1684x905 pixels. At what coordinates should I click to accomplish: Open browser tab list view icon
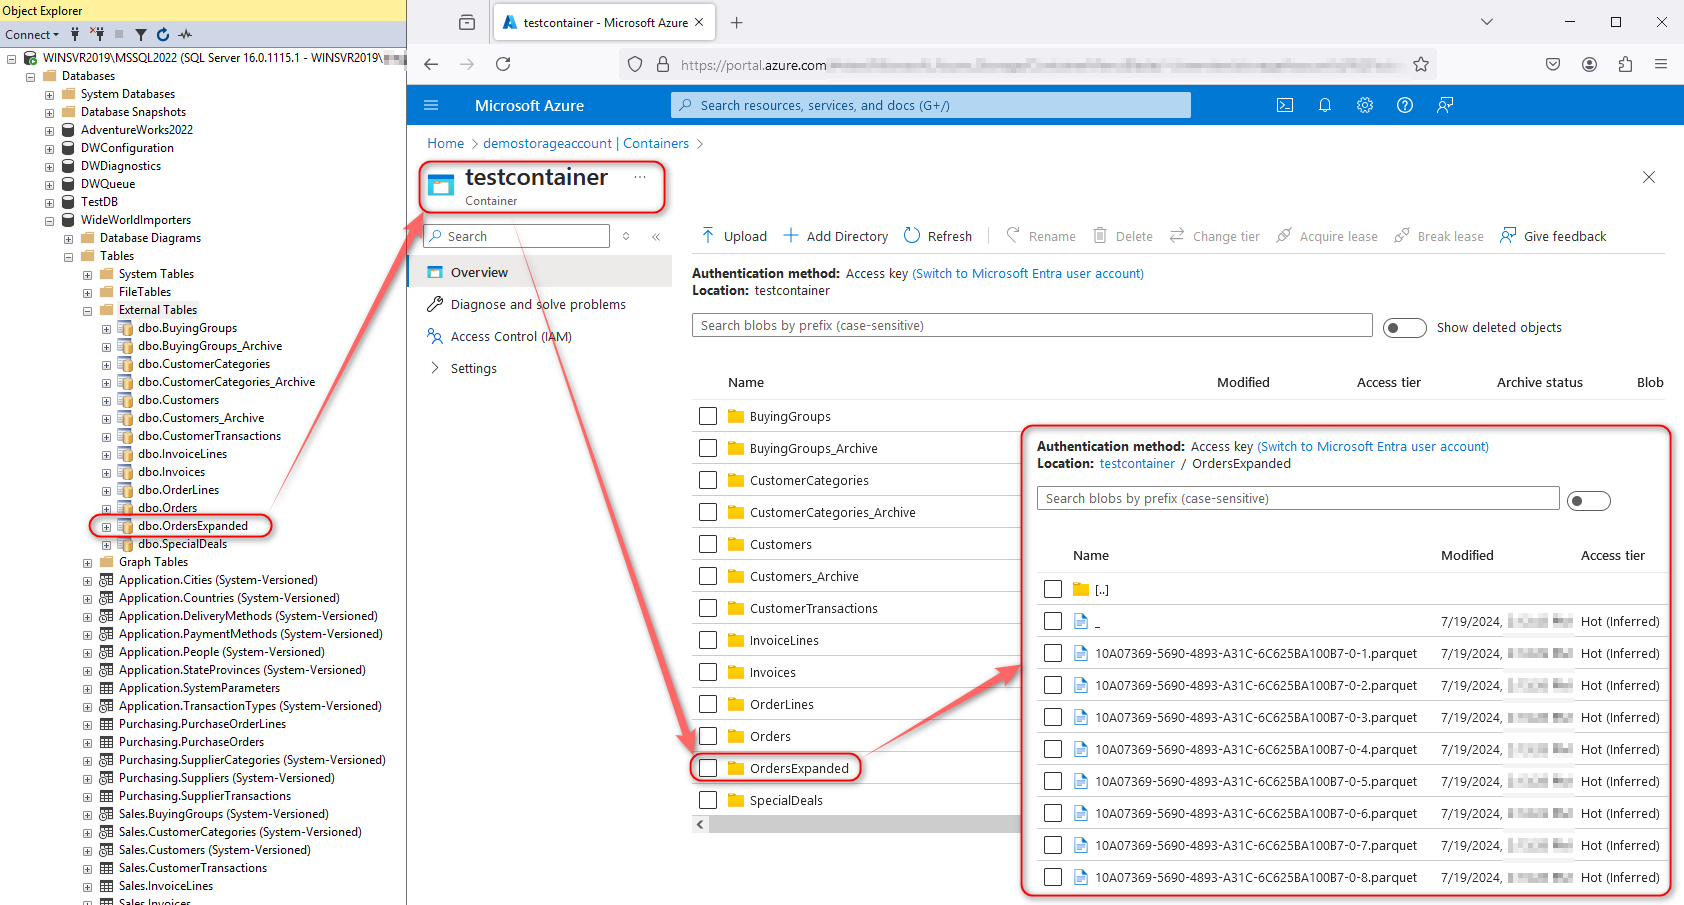(x=467, y=22)
